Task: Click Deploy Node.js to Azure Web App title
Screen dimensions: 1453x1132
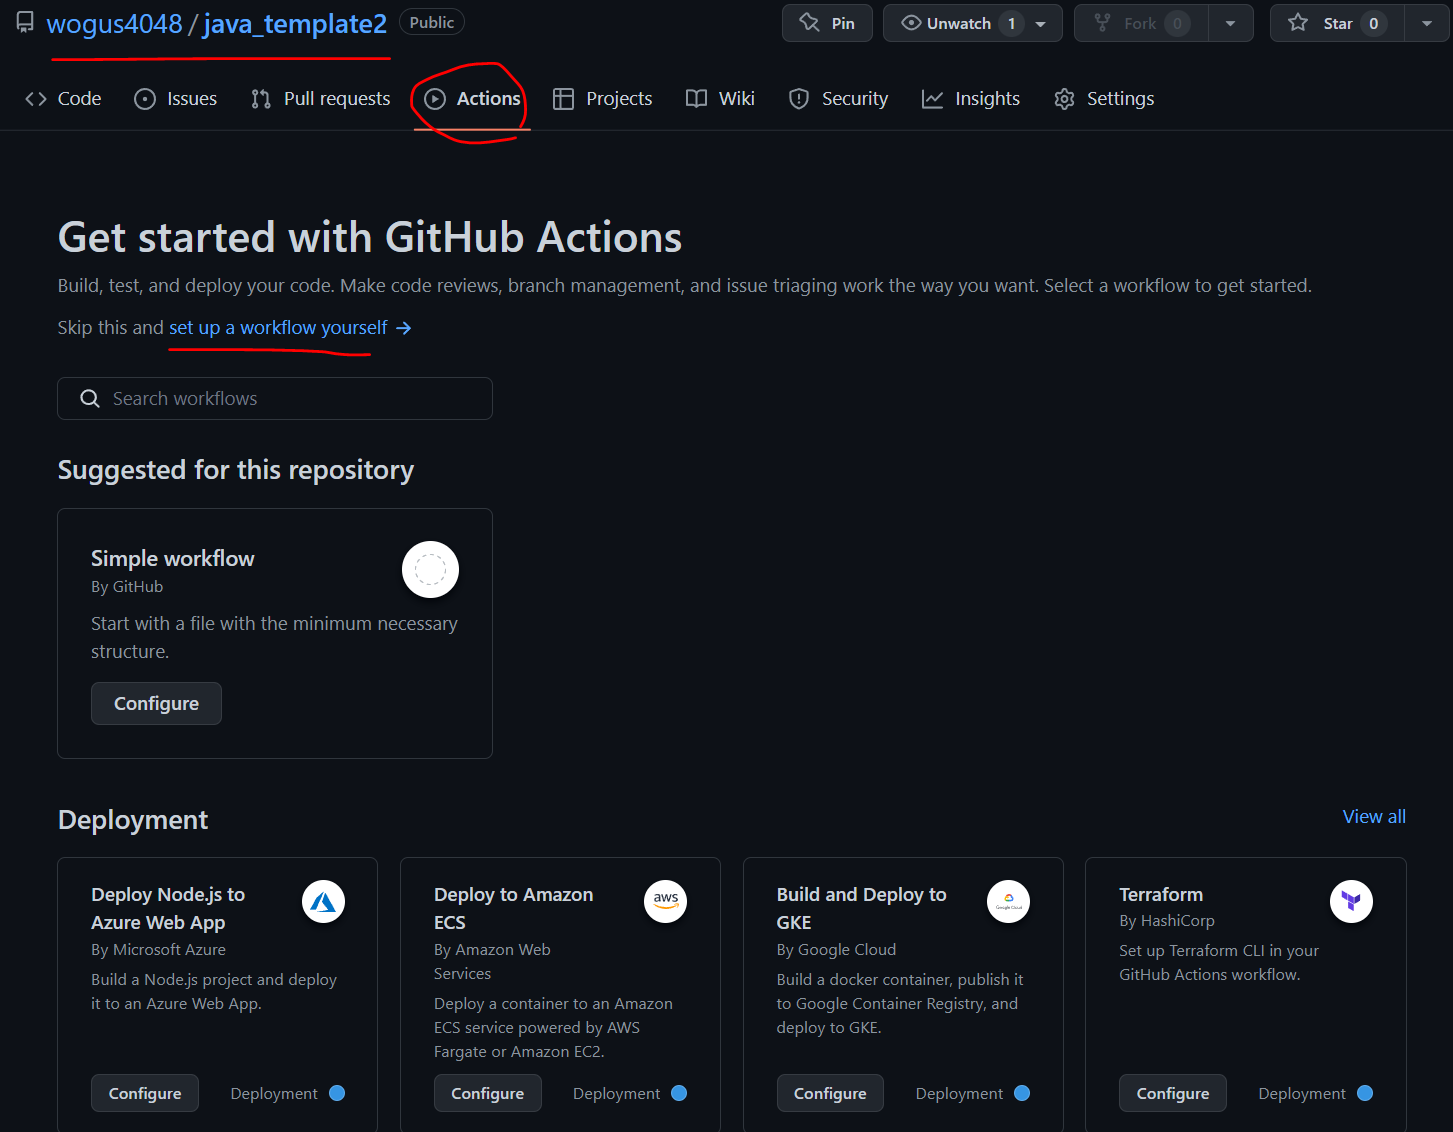Action: [168, 909]
